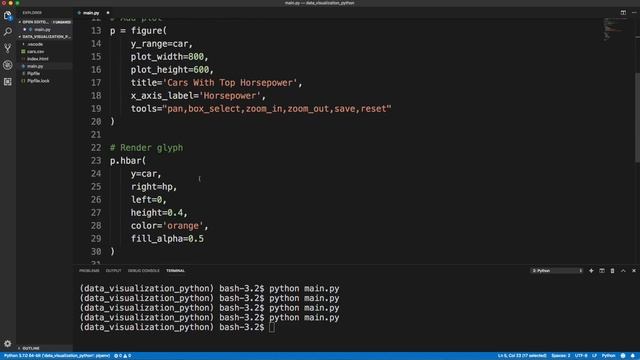Screen dimensions: 640x360
Task: Click the code minimap
Action: (x=612, y=29)
